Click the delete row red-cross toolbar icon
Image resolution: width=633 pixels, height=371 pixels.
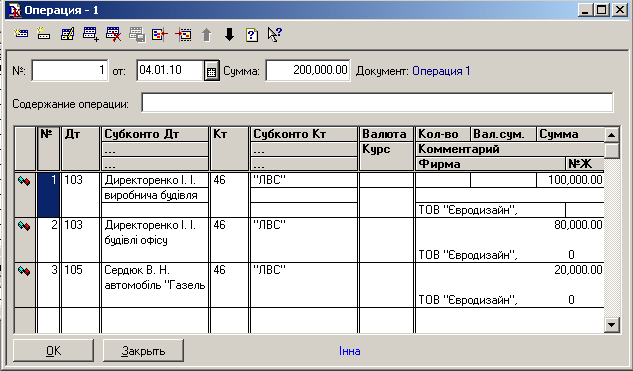[113, 34]
